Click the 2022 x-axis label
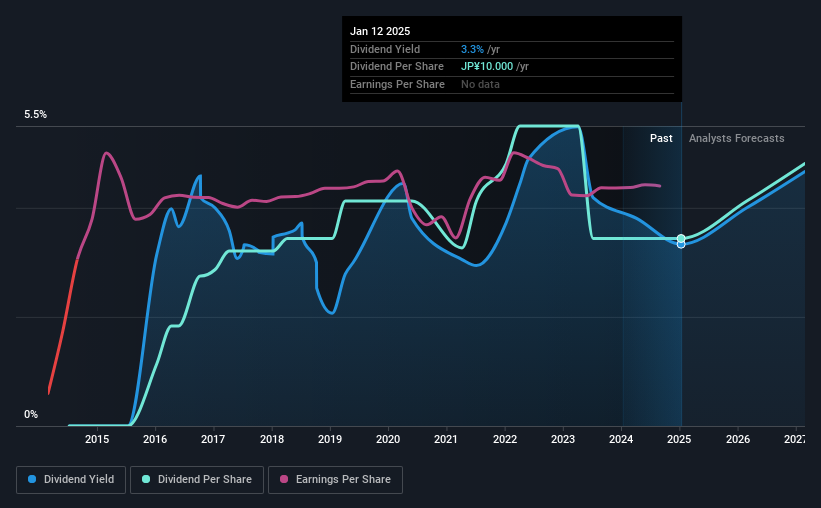This screenshot has width=821, height=508. 505,439
